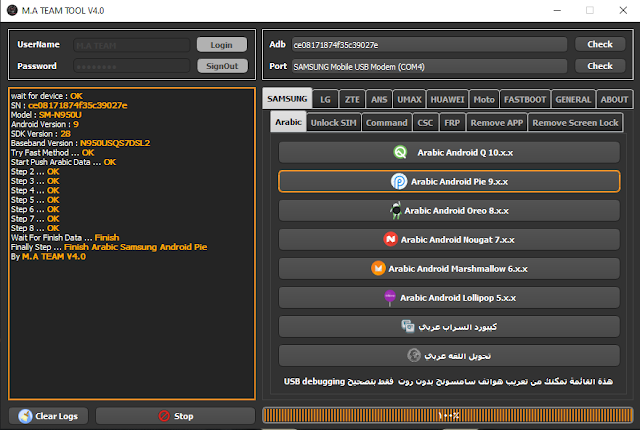
Task: Click the Adb serial number field
Action: (429, 44)
